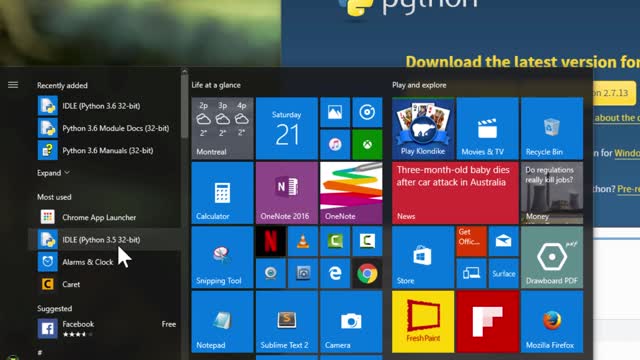Open Python 3.6 Module Docs (32-bit)
Viewport: 640px width, 360px height.
[104, 128]
